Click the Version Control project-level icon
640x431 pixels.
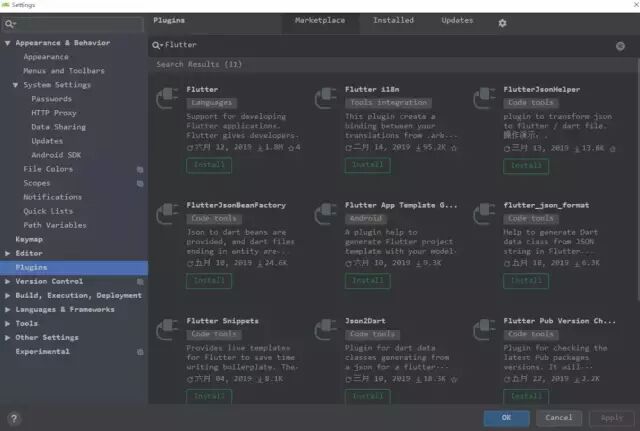click(x=140, y=282)
